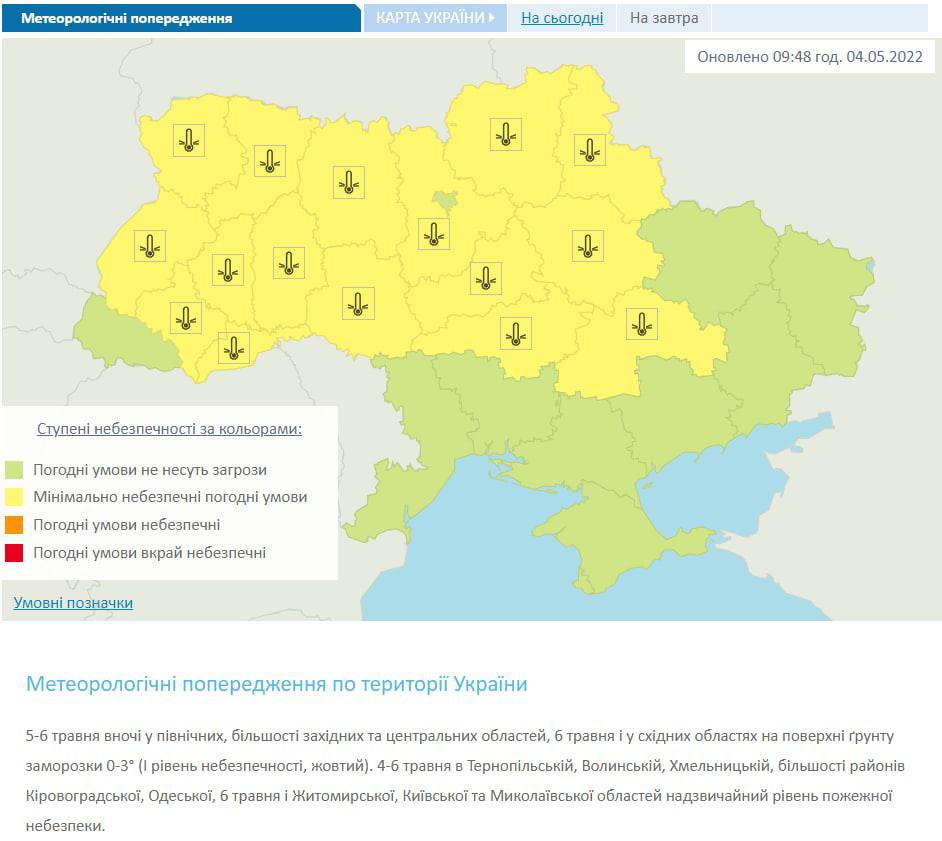
Task: Click frost icon on Sumy region
Action: tap(590, 150)
